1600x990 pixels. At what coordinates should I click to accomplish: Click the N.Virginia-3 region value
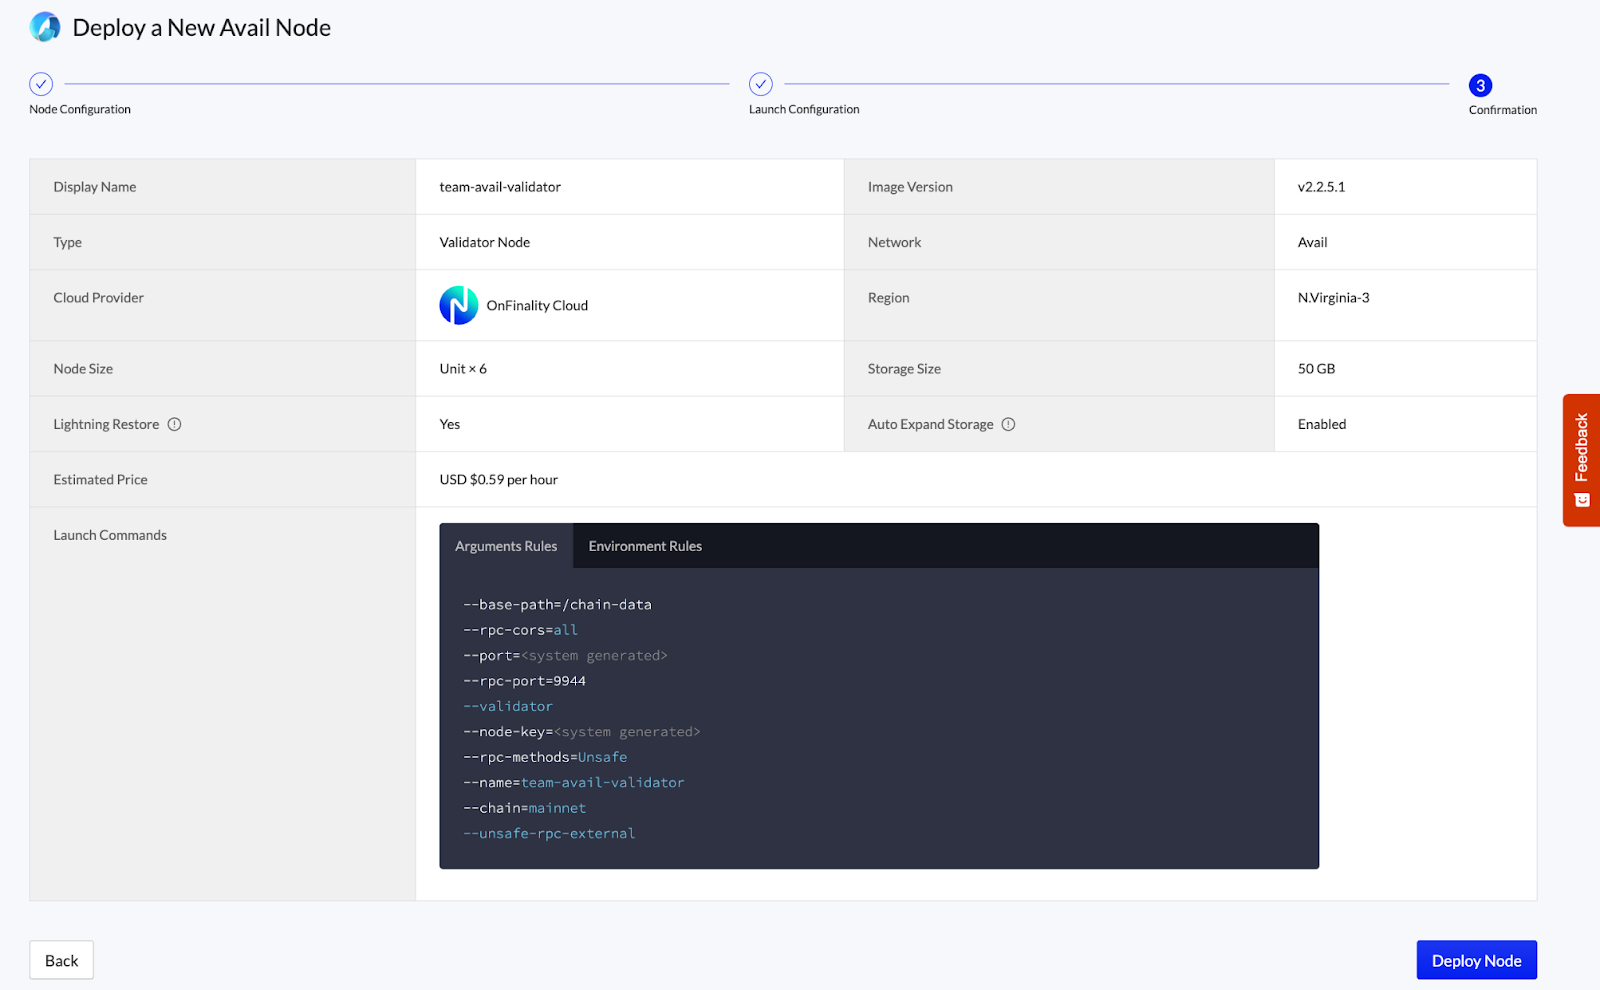tap(1333, 298)
